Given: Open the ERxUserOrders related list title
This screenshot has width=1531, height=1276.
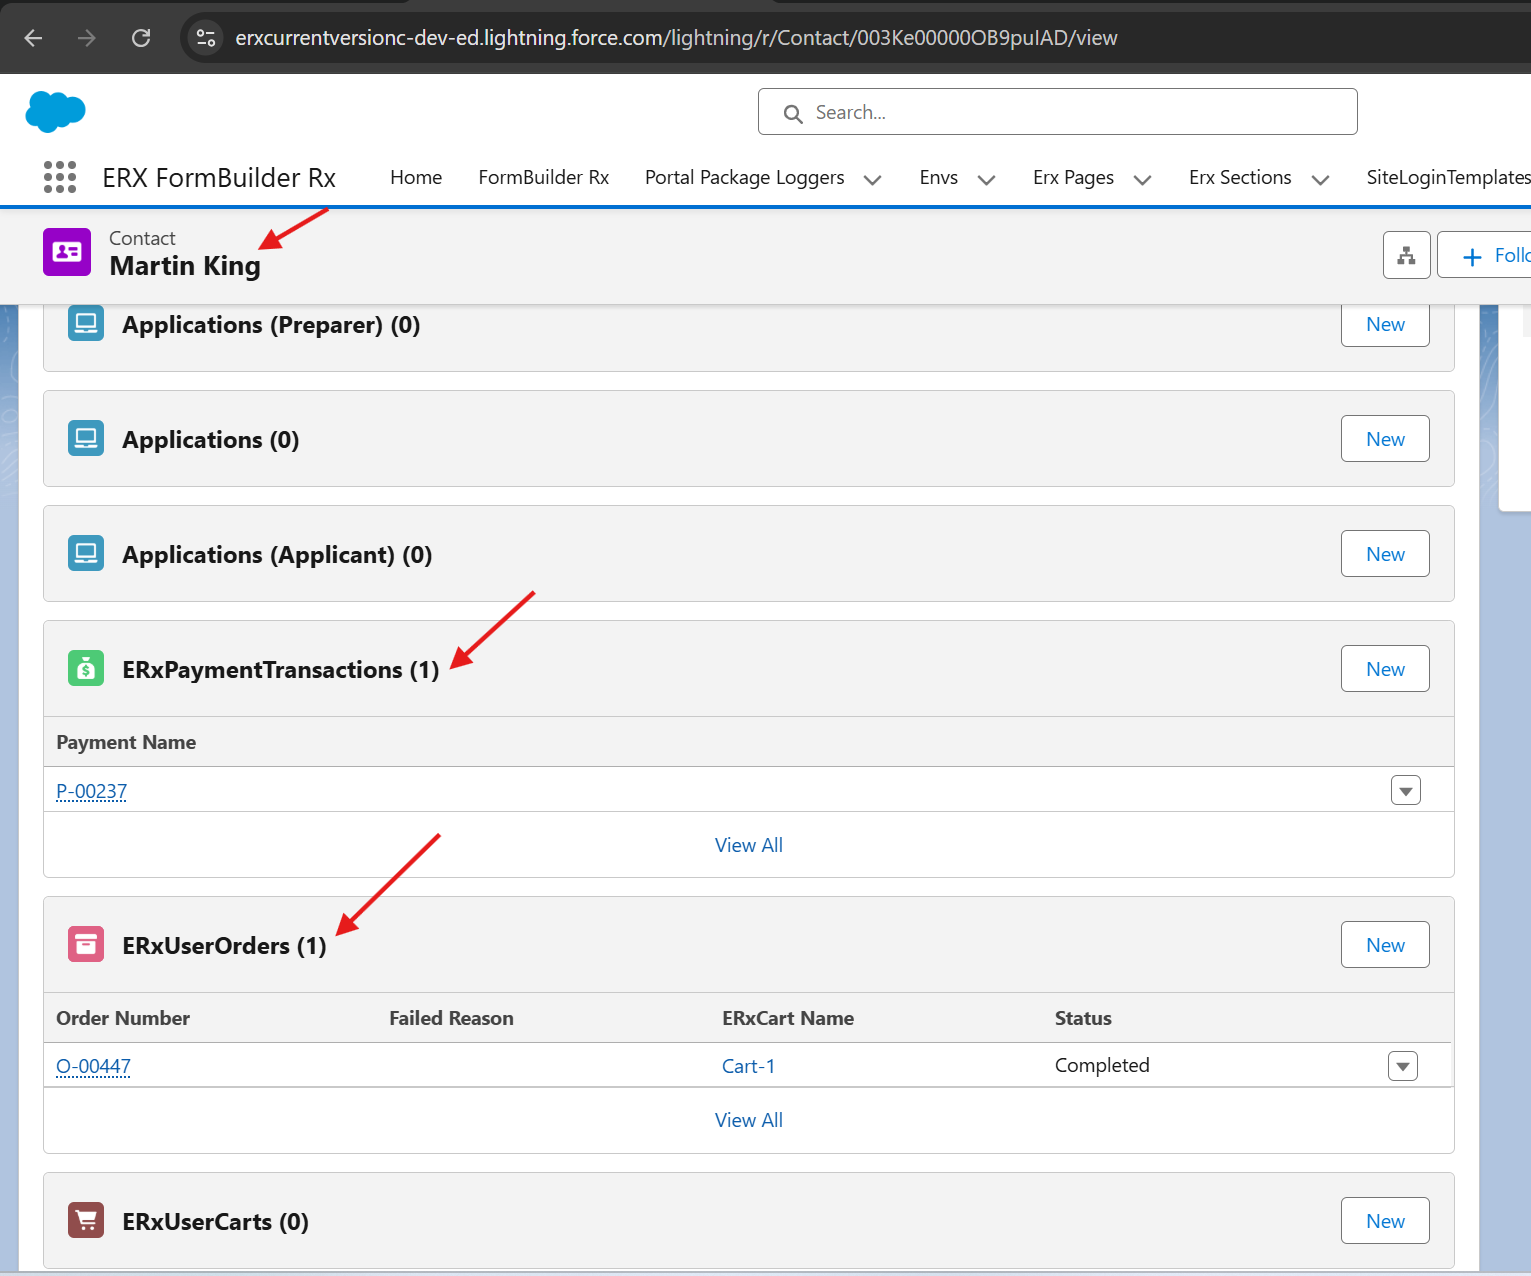Looking at the screenshot, I should 224,946.
